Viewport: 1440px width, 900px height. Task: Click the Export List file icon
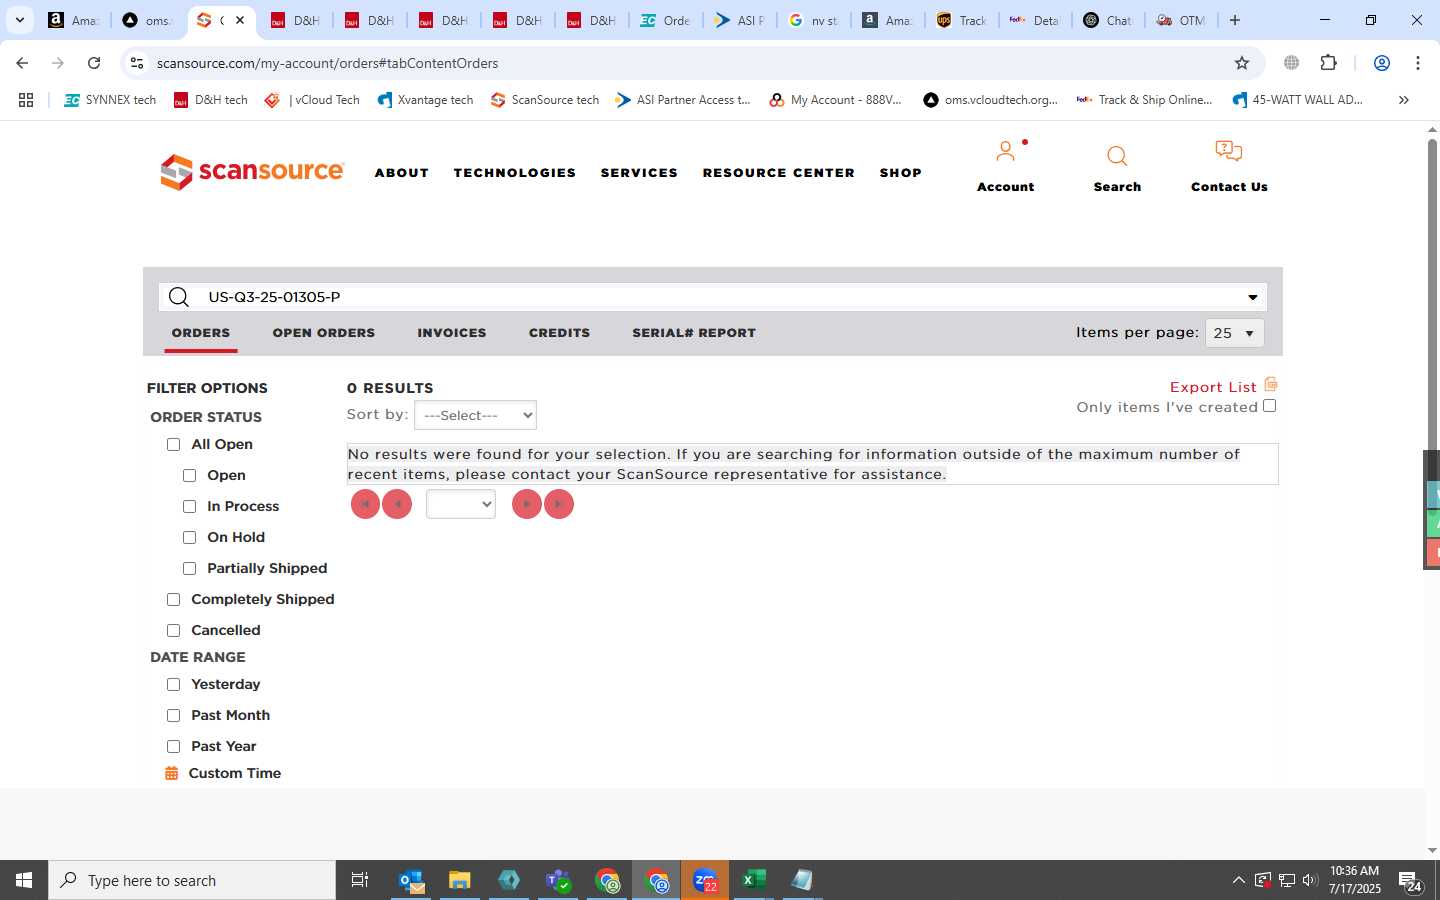(1271, 385)
